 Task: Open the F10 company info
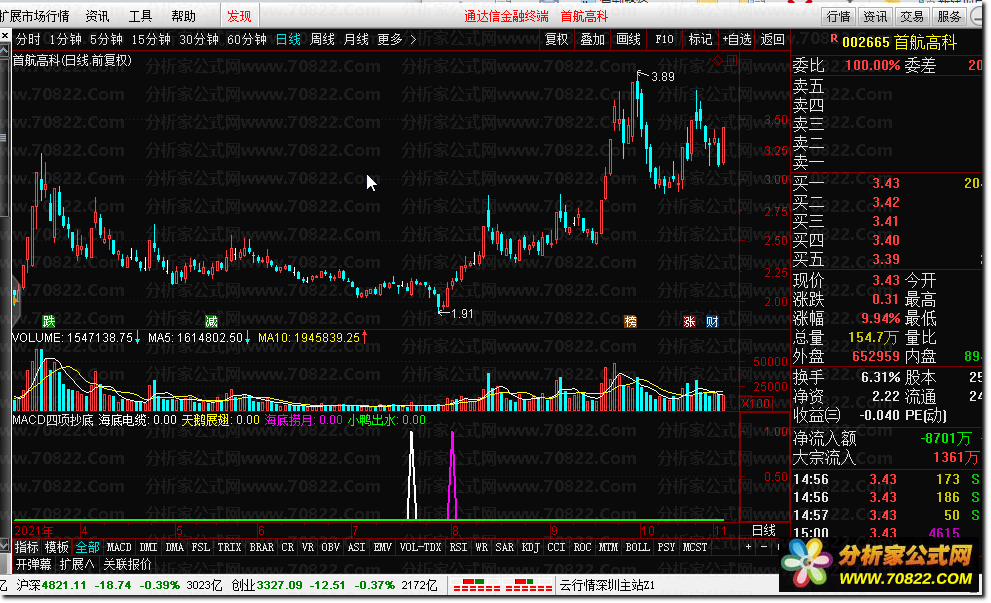[x=664, y=39]
